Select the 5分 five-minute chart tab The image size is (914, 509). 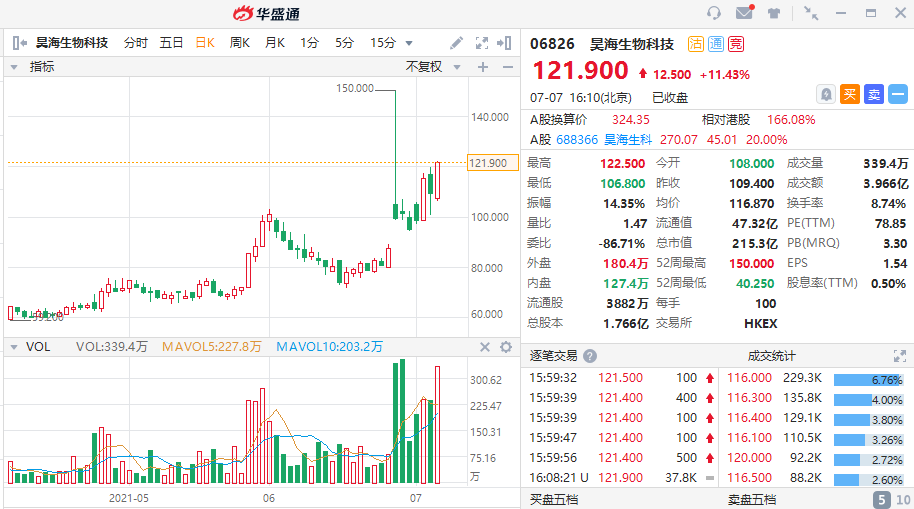(344, 43)
